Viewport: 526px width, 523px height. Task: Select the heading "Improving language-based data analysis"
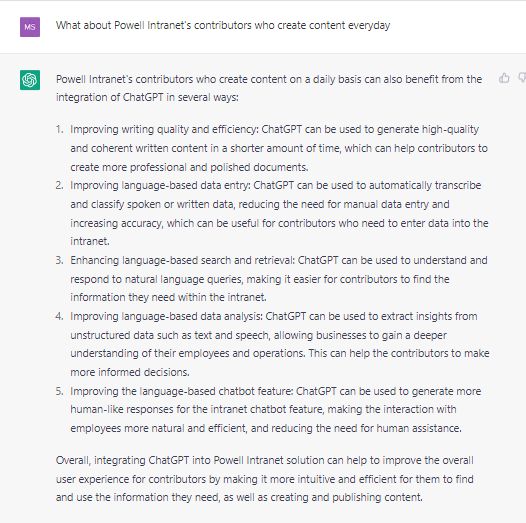point(165,316)
